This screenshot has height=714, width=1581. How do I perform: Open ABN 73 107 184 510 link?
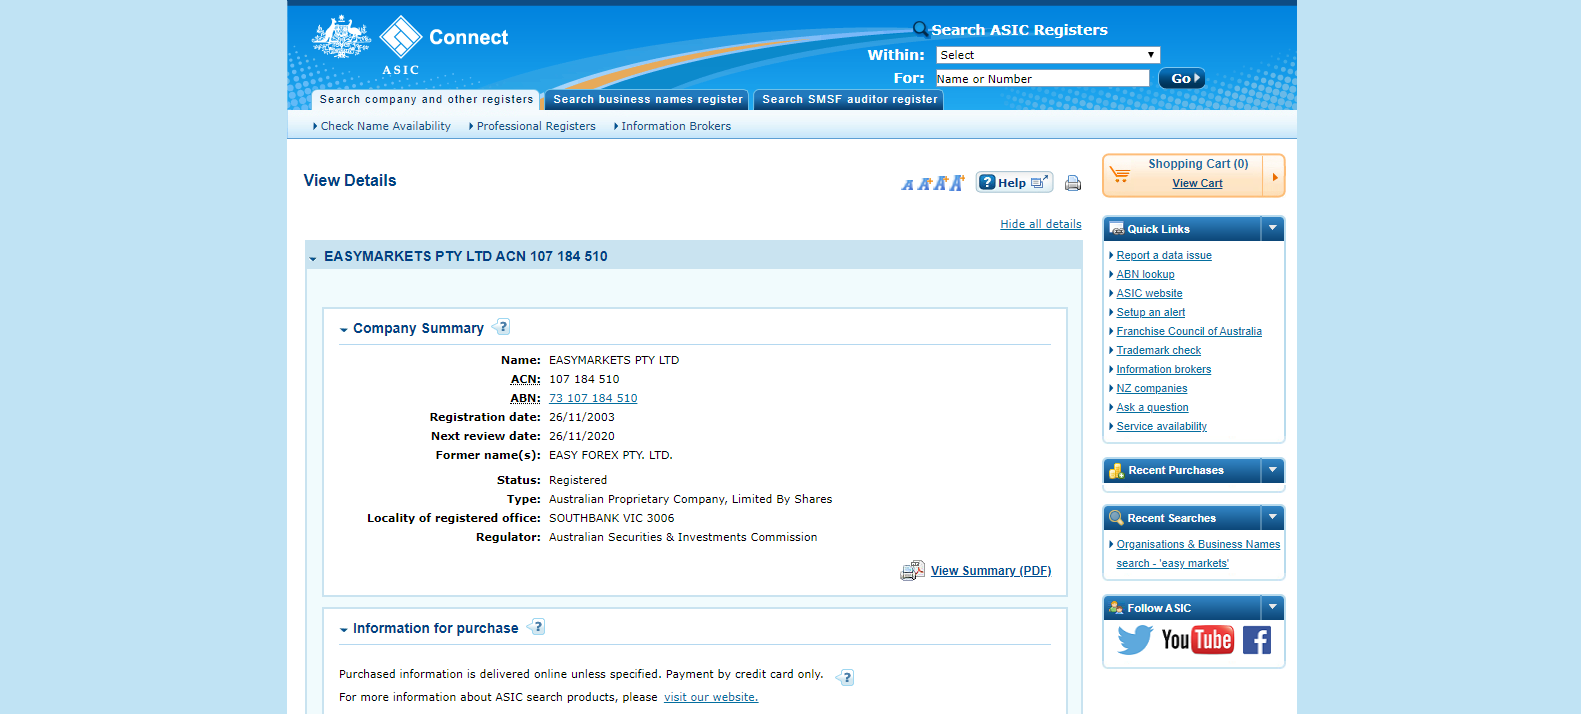[593, 398]
